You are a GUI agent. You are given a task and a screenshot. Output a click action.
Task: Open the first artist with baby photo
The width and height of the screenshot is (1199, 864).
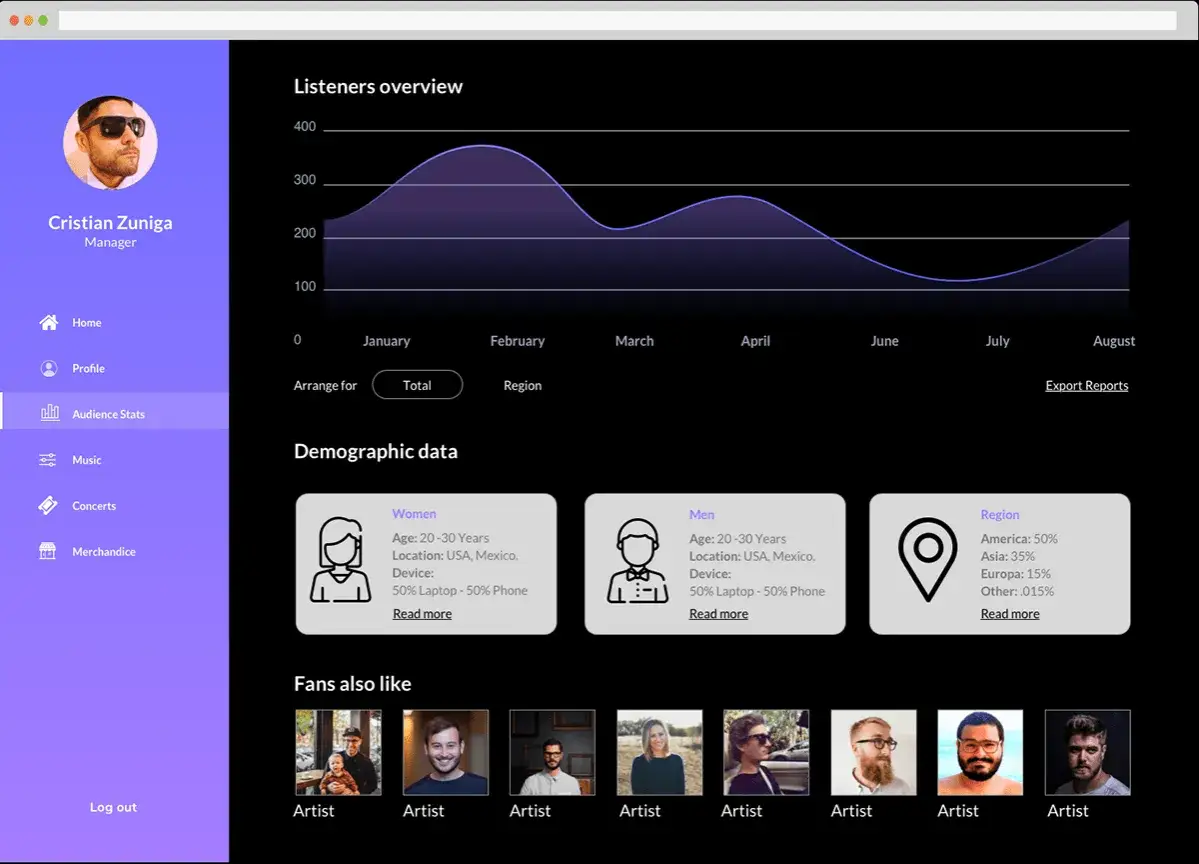click(x=338, y=752)
